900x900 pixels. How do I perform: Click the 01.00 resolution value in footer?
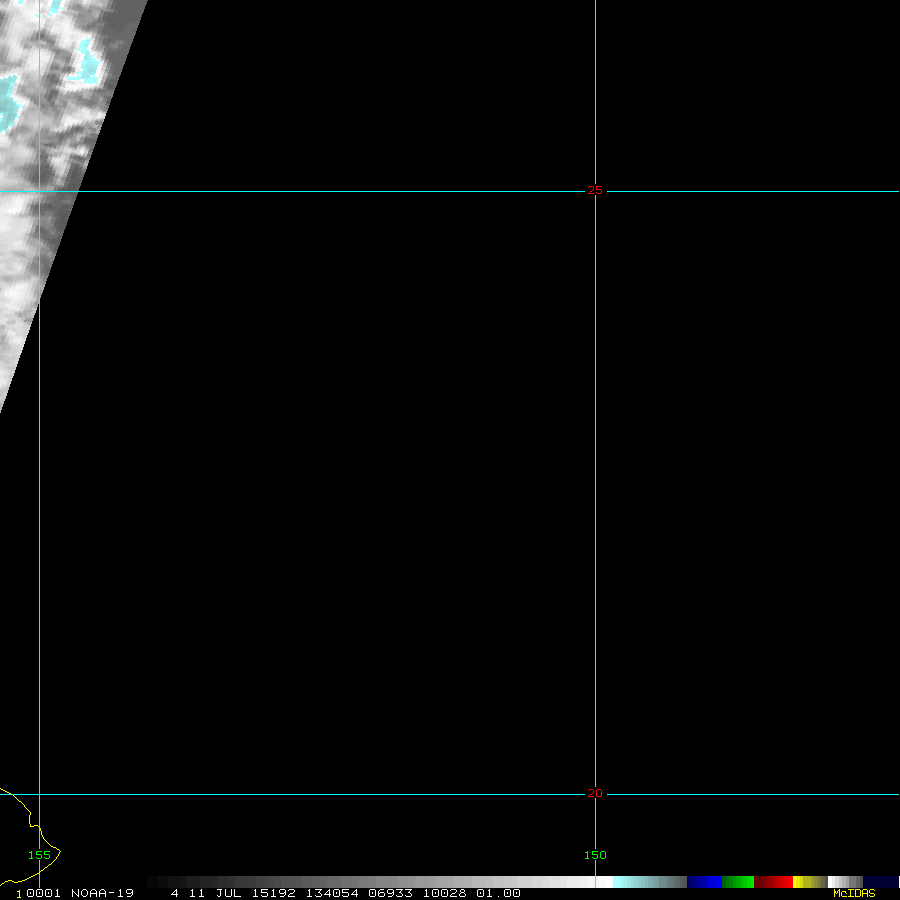click(498, 893)
